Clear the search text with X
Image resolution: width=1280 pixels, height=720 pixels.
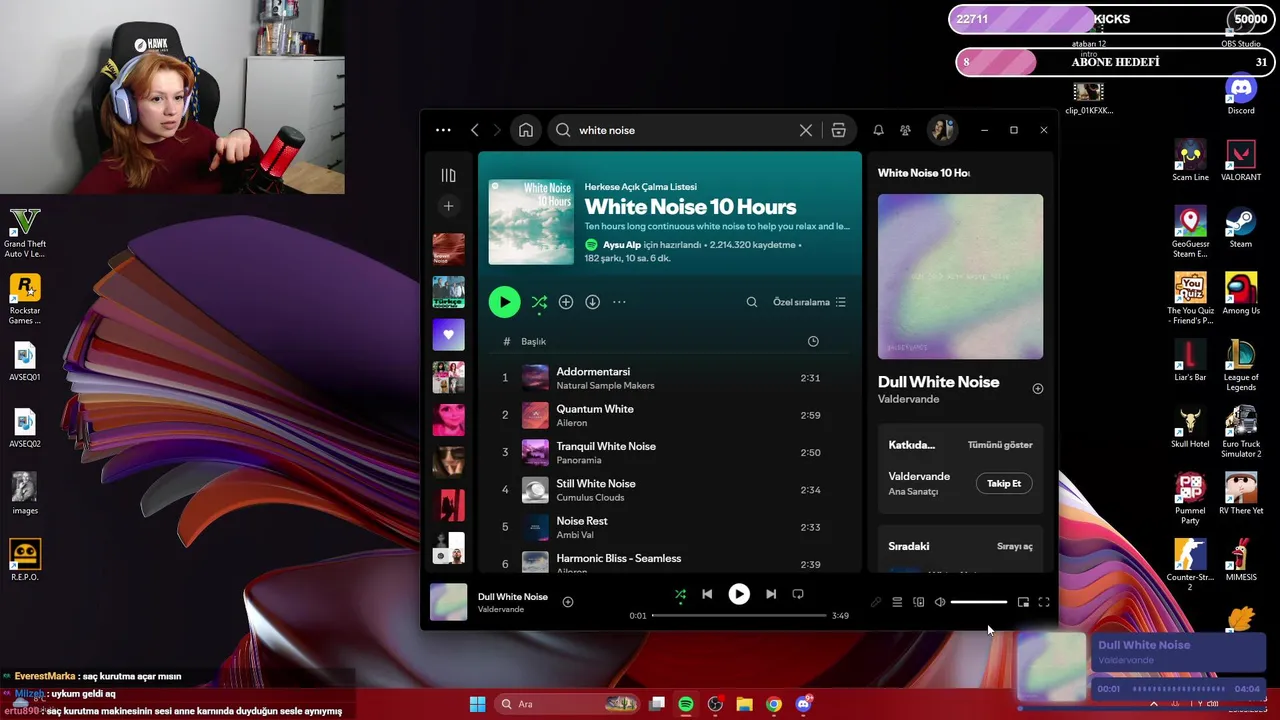click(805, 130)
